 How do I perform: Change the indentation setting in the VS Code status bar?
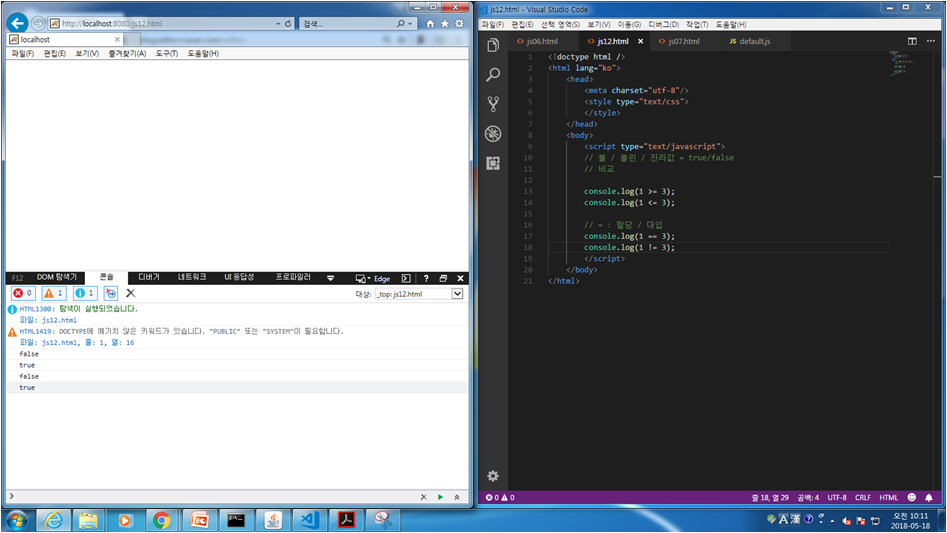coord(807,497)
